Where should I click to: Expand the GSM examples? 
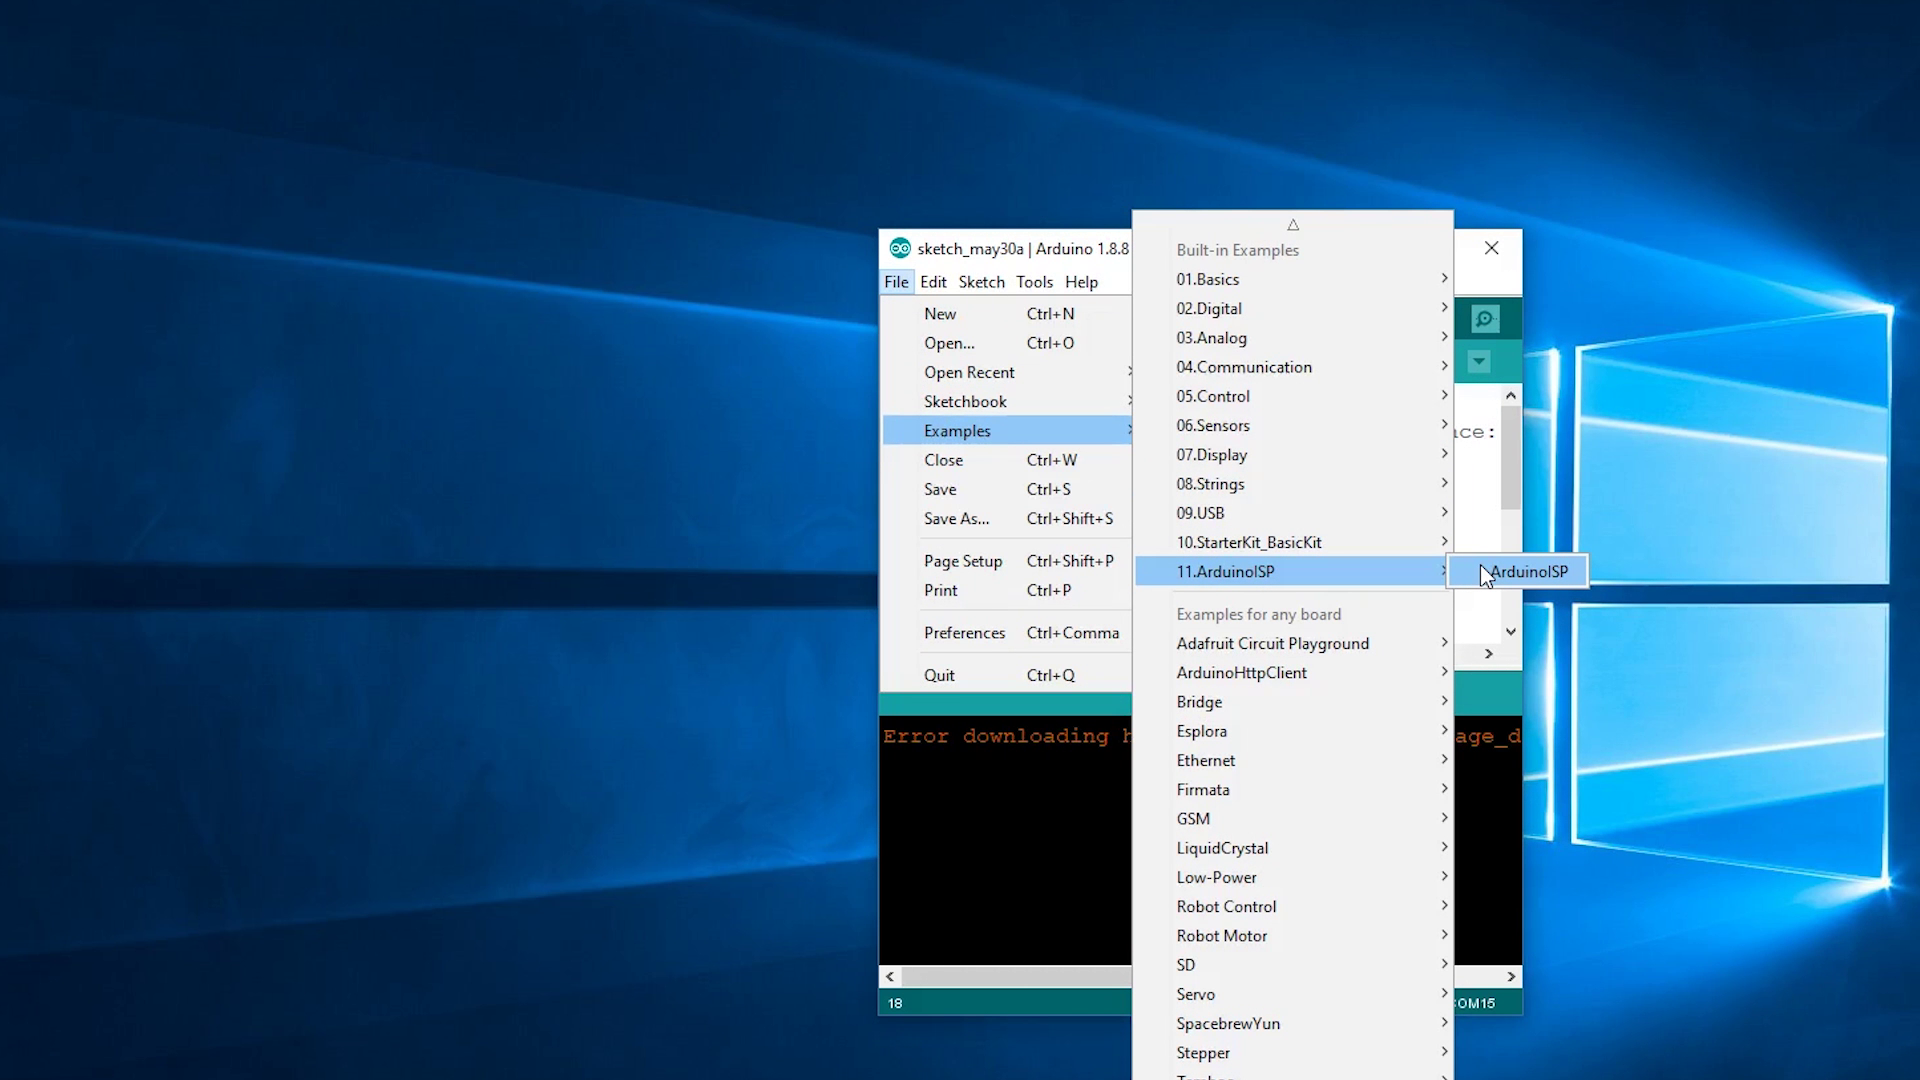[x=1293, y=818]
